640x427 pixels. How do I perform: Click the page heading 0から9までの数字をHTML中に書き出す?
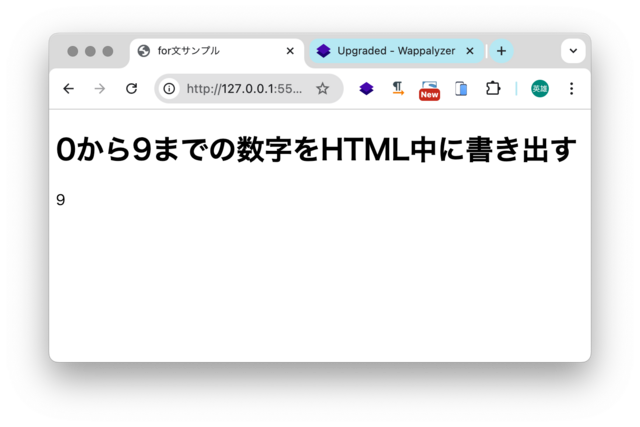316,149
